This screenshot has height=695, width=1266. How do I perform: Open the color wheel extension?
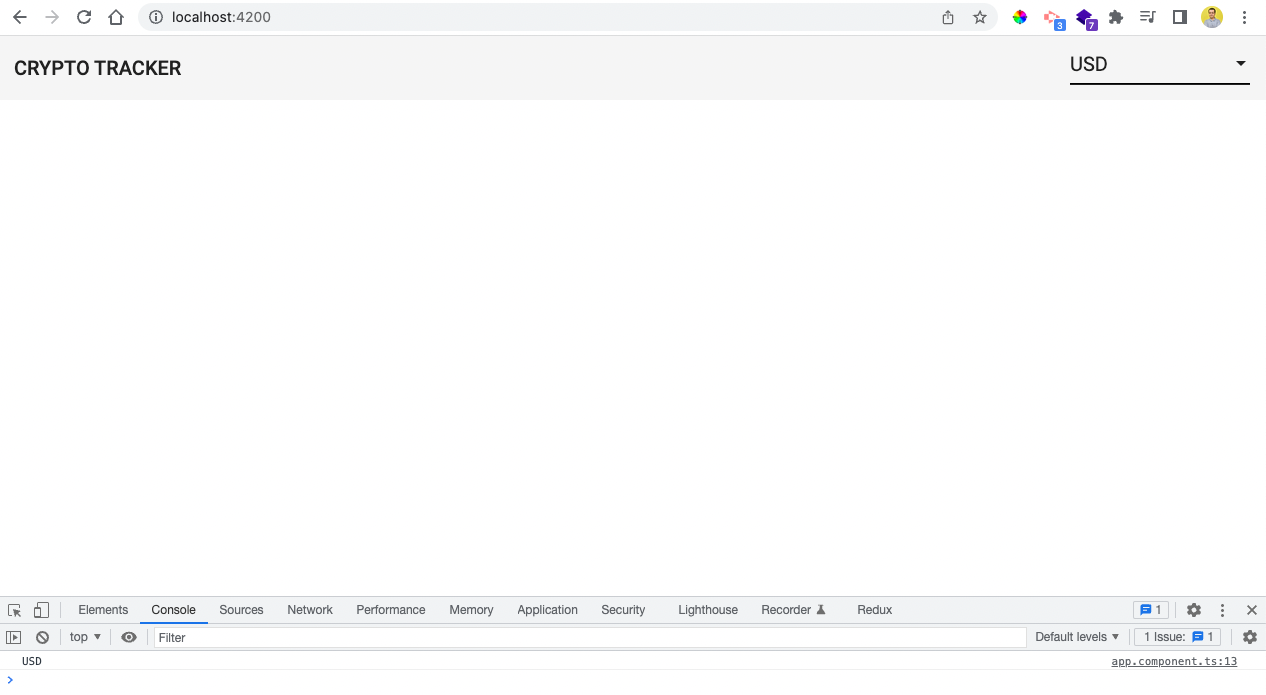pos(1020,17)
